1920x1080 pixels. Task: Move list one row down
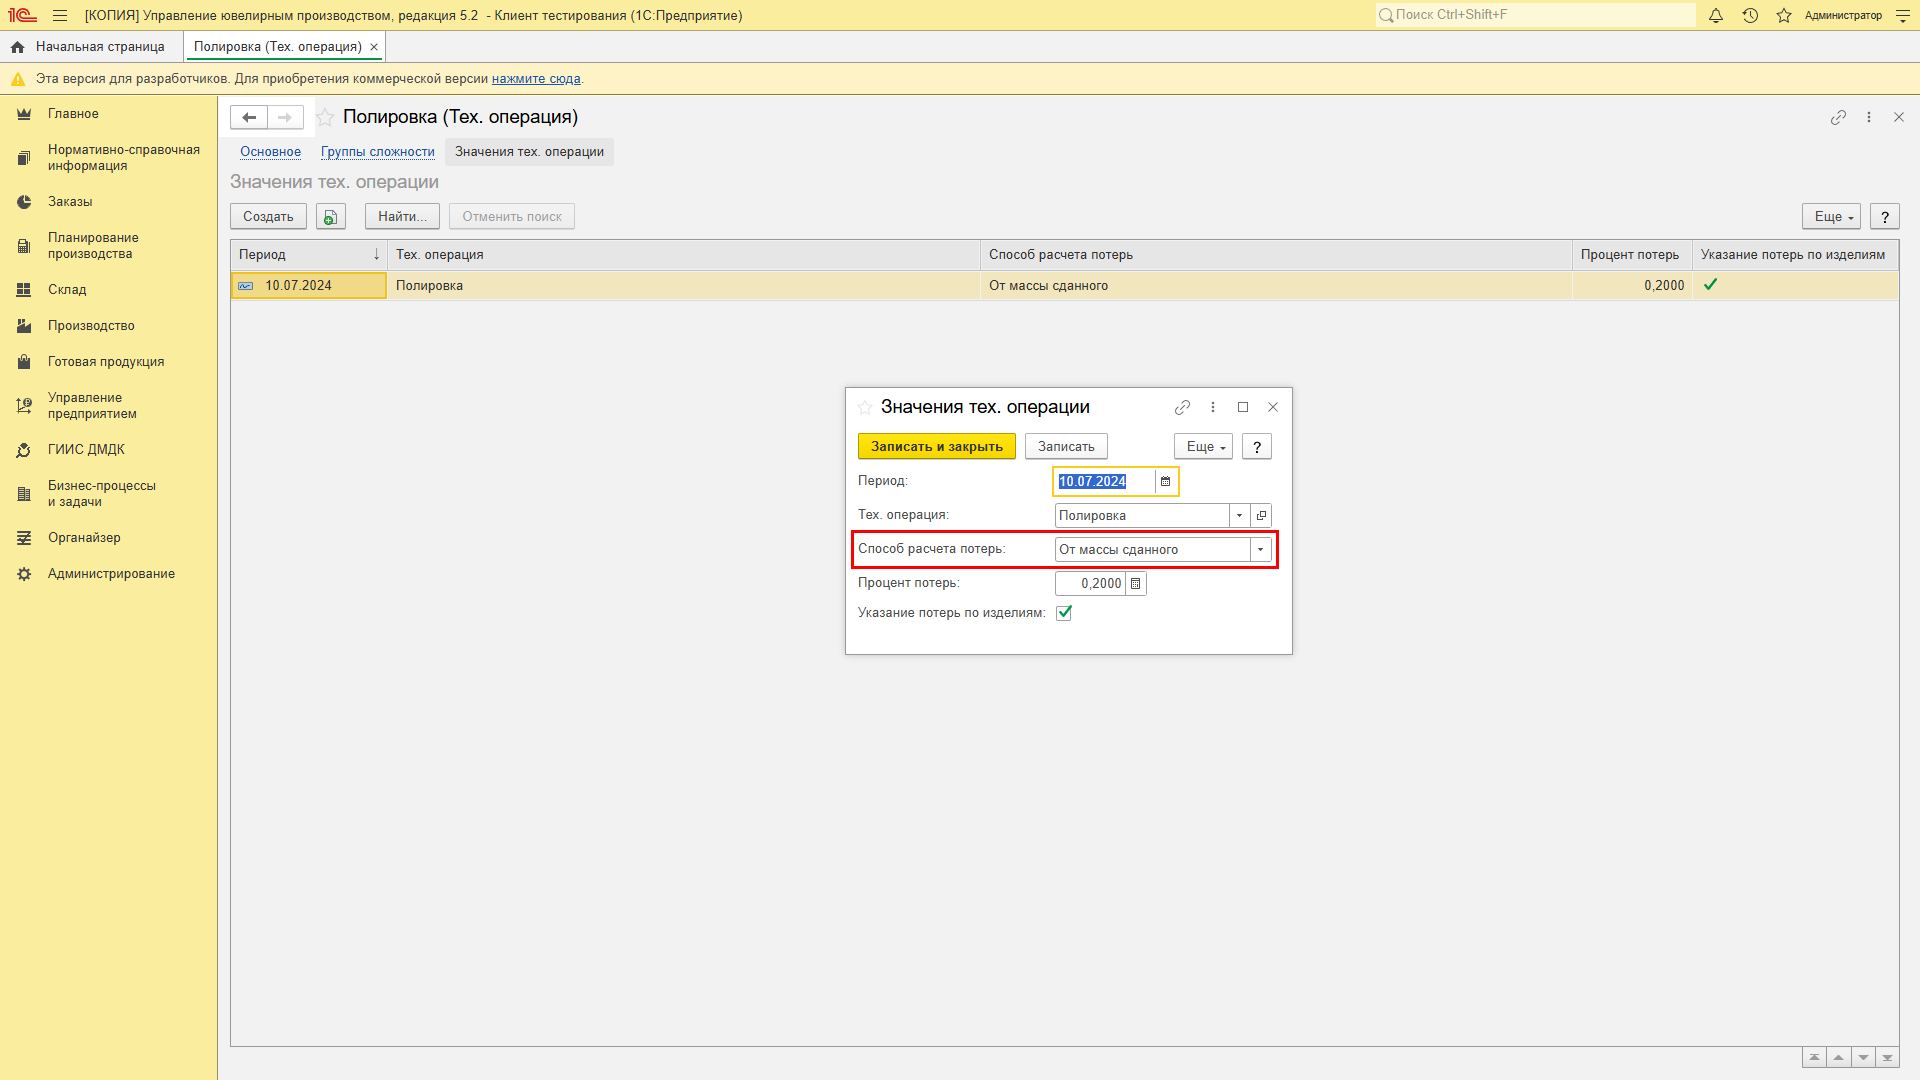click(1863, 1058)
